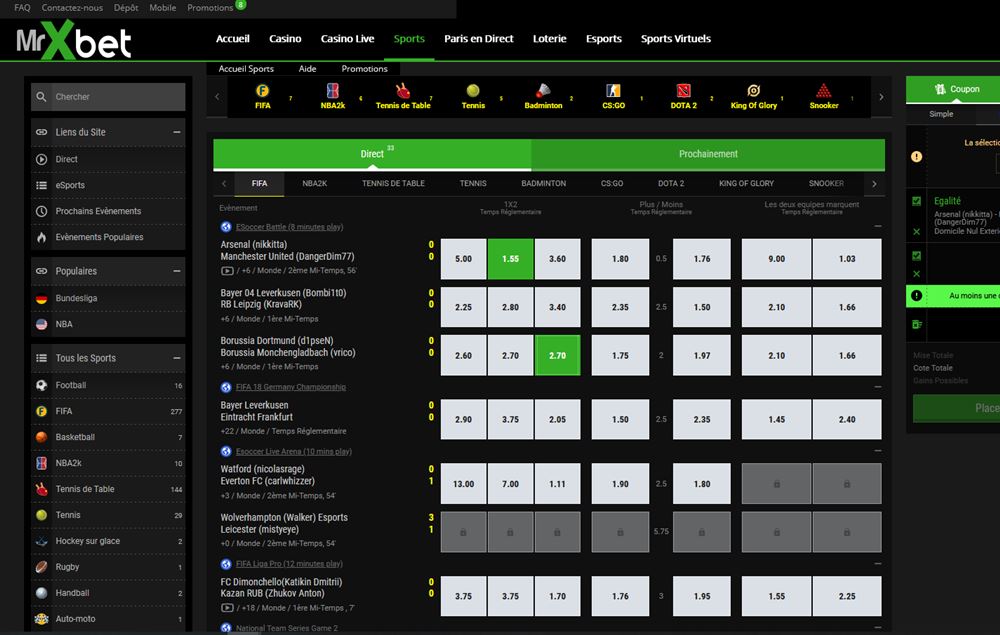This screenshot has height=635, width=1000.
Task: Switch to the Prochainement tab
Action: (x=708, y=154)
